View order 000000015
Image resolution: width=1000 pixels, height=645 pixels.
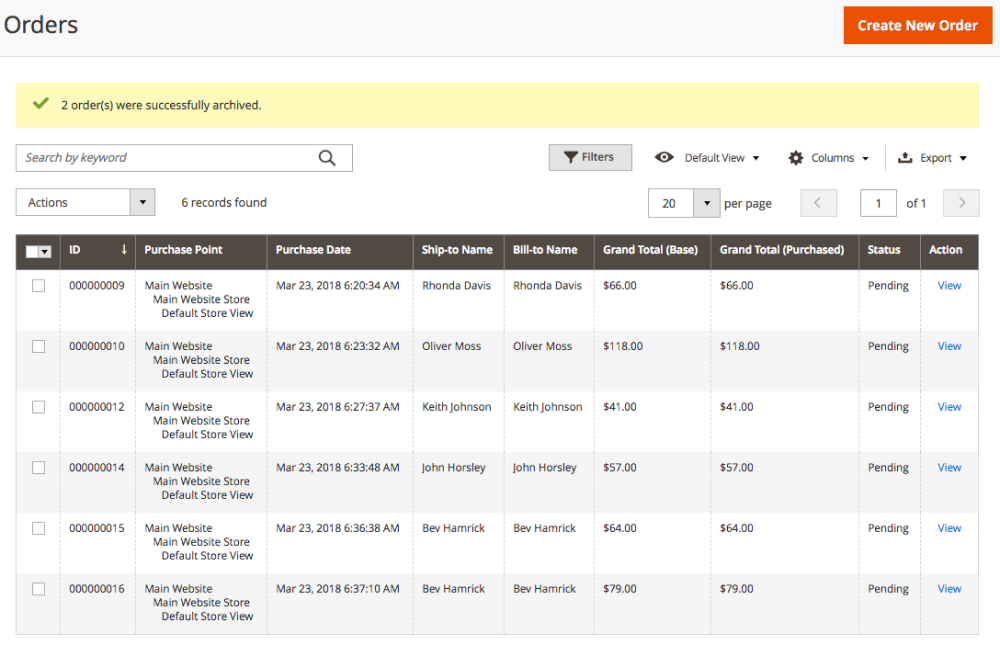[x=949, y=528]
